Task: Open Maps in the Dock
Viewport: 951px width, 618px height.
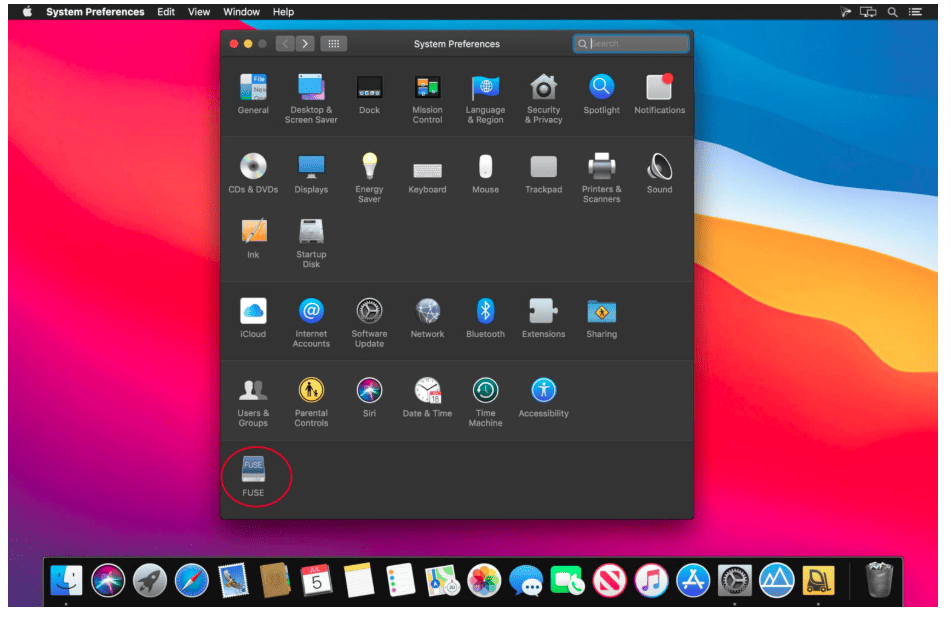Action: 442,580
